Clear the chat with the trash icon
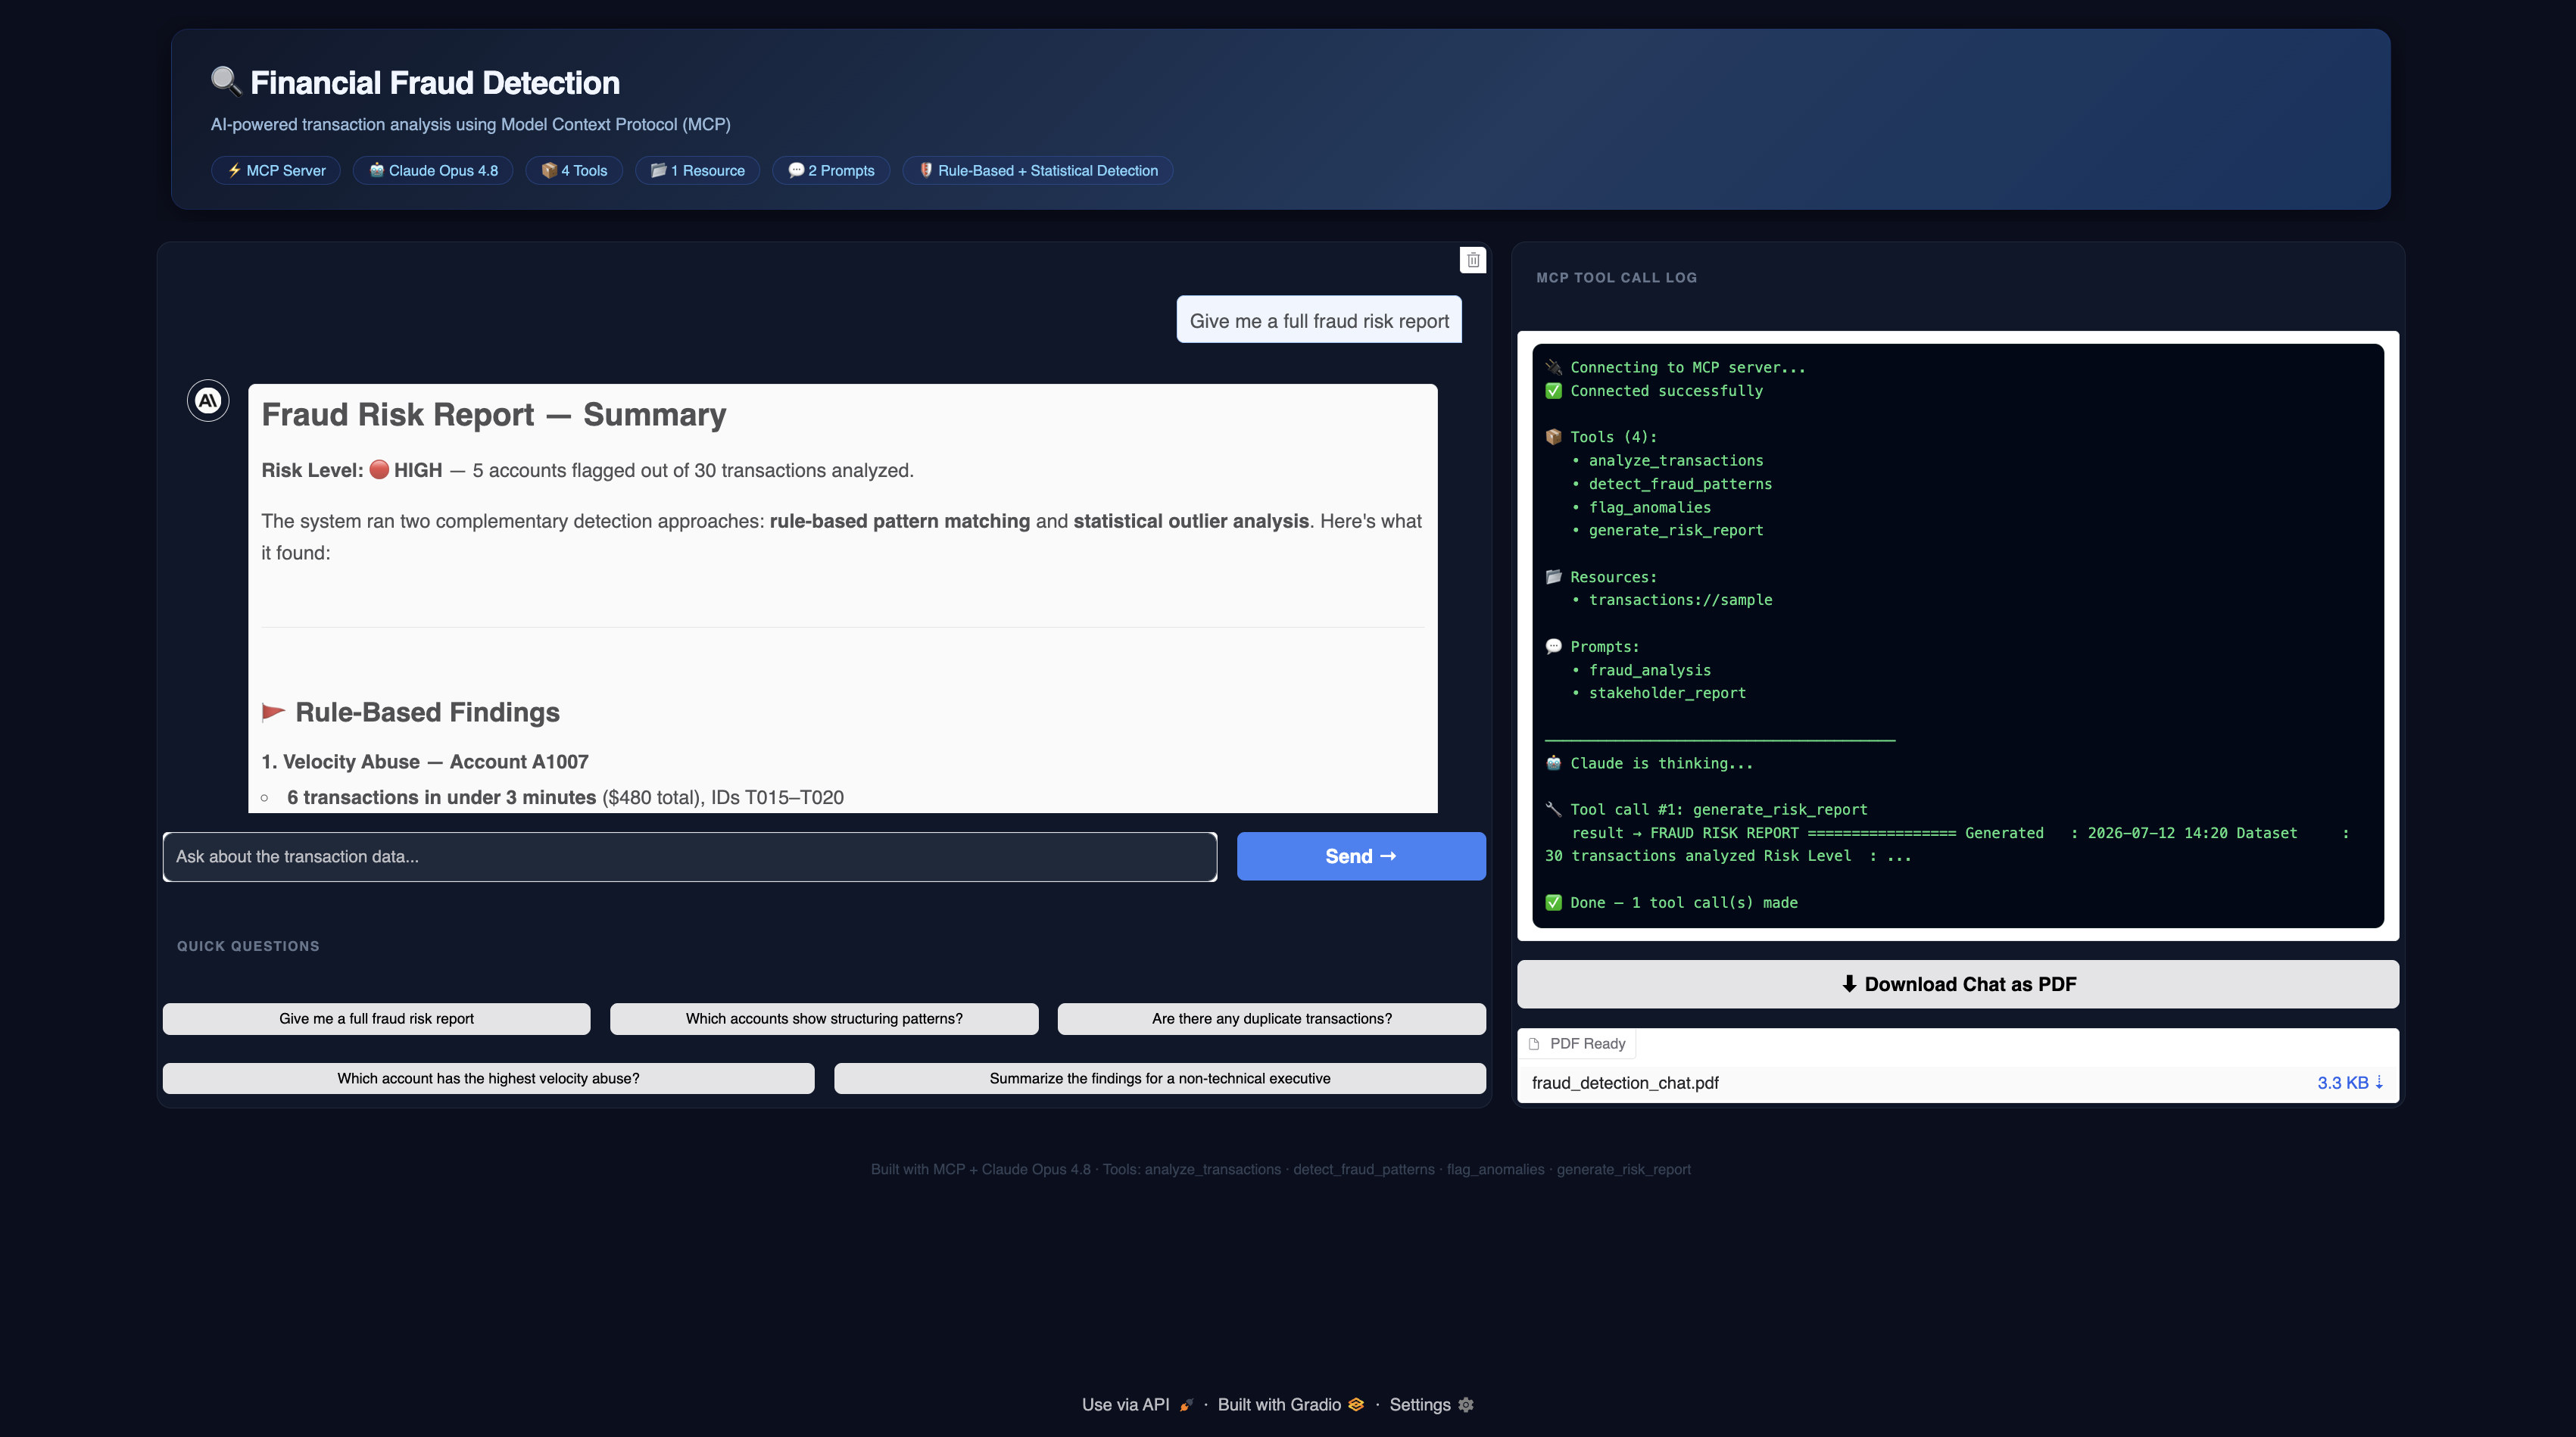The image size is (2576, 1437). click(1472, 260)
